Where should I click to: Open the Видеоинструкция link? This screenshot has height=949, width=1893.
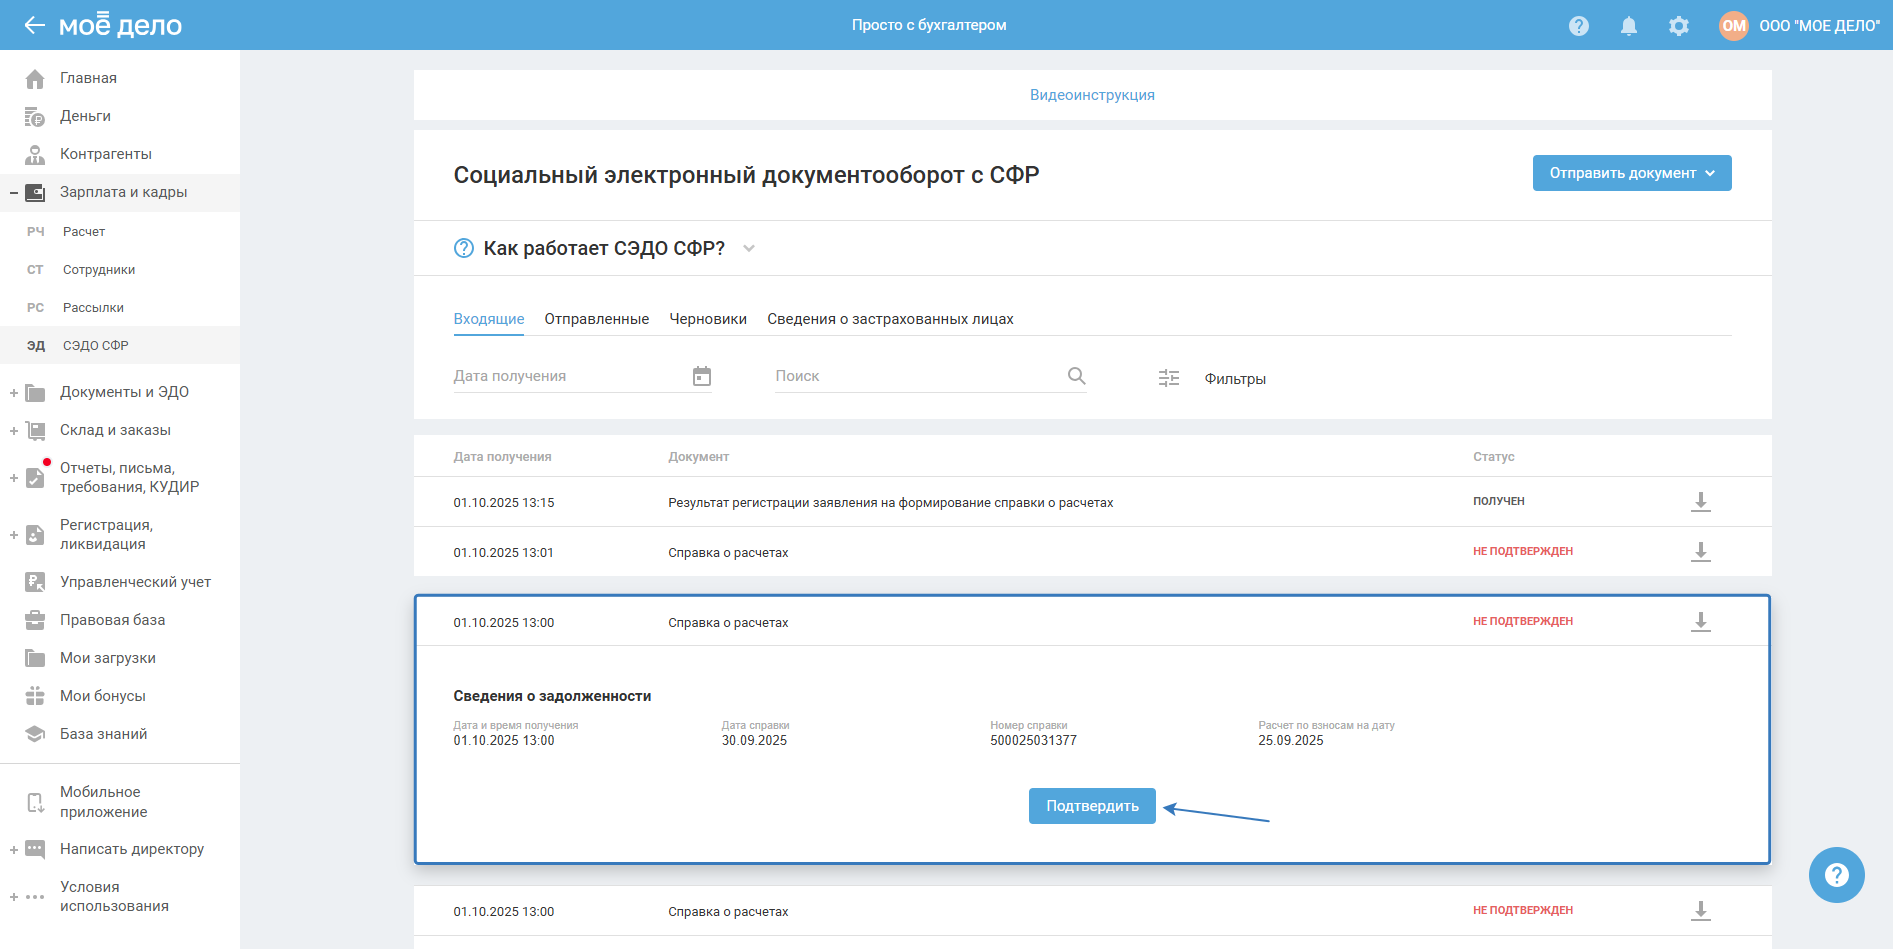(1092, 95)
